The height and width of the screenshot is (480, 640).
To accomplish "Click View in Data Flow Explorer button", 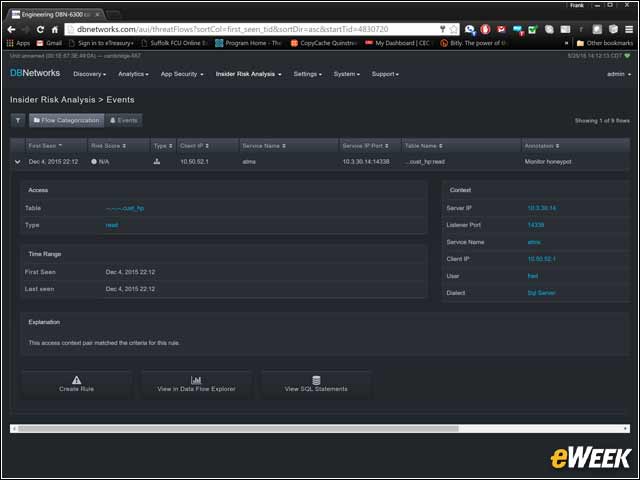I will [x=196, y=384].
